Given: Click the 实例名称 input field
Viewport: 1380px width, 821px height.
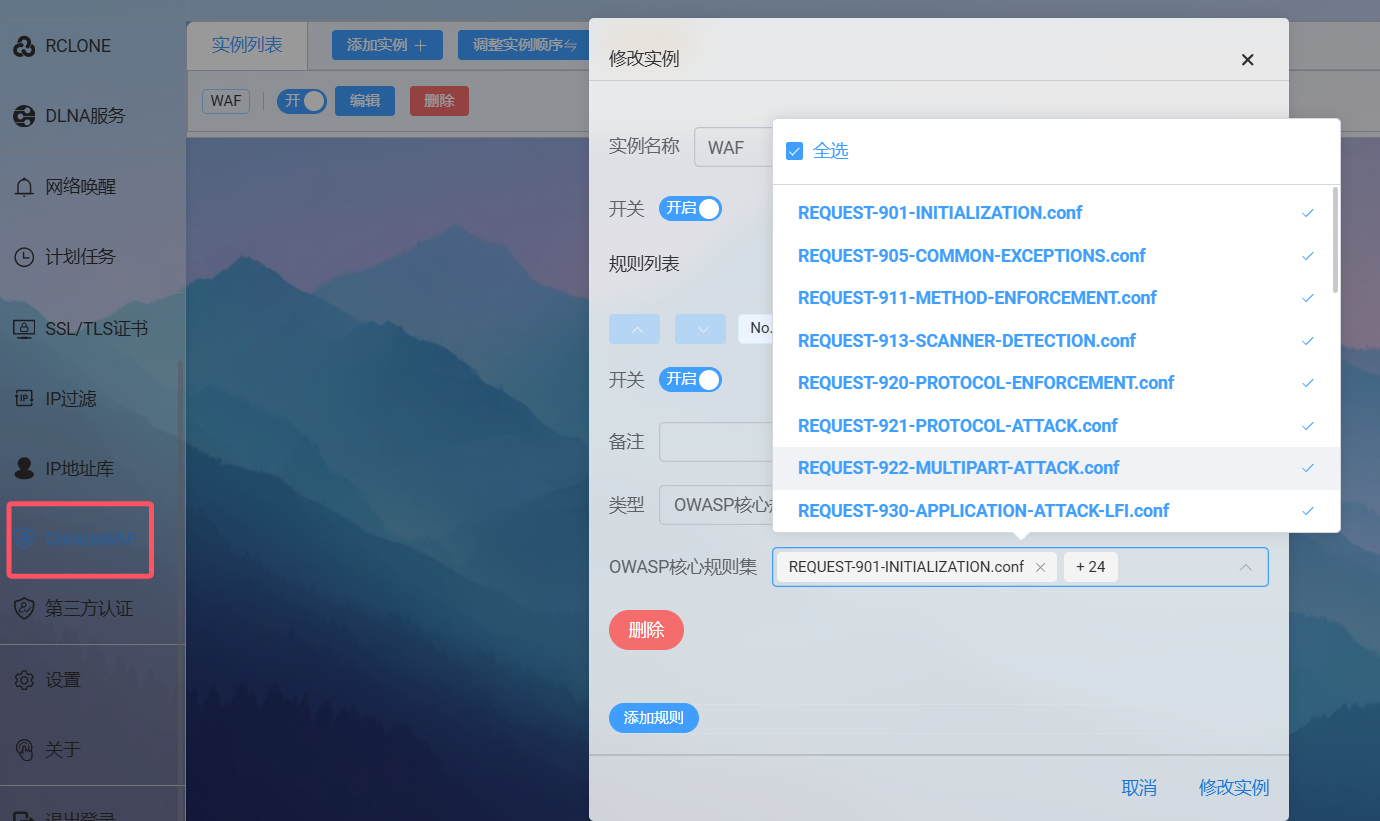Looking at the screenshot, I should [x=734, y=147].
